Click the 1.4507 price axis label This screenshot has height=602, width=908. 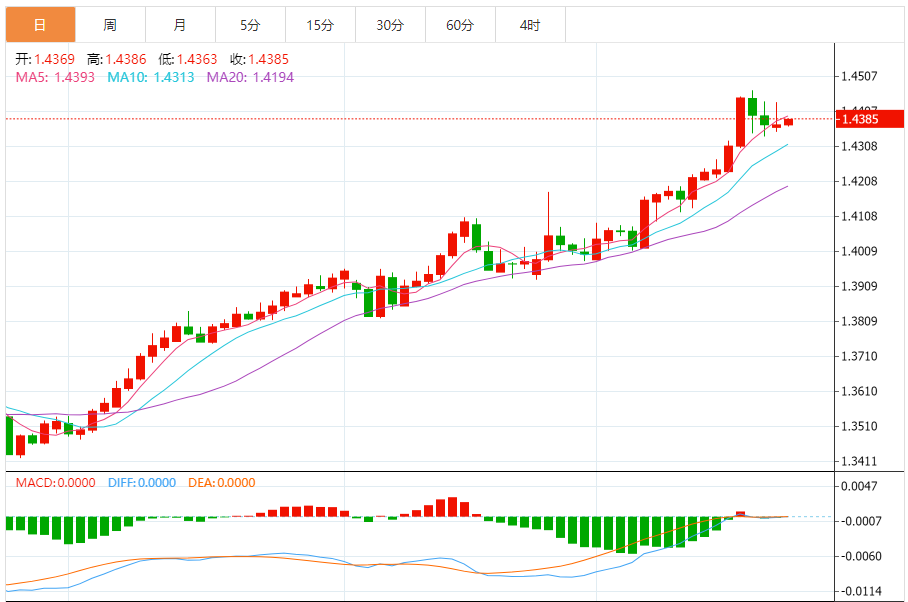point(859,76)
